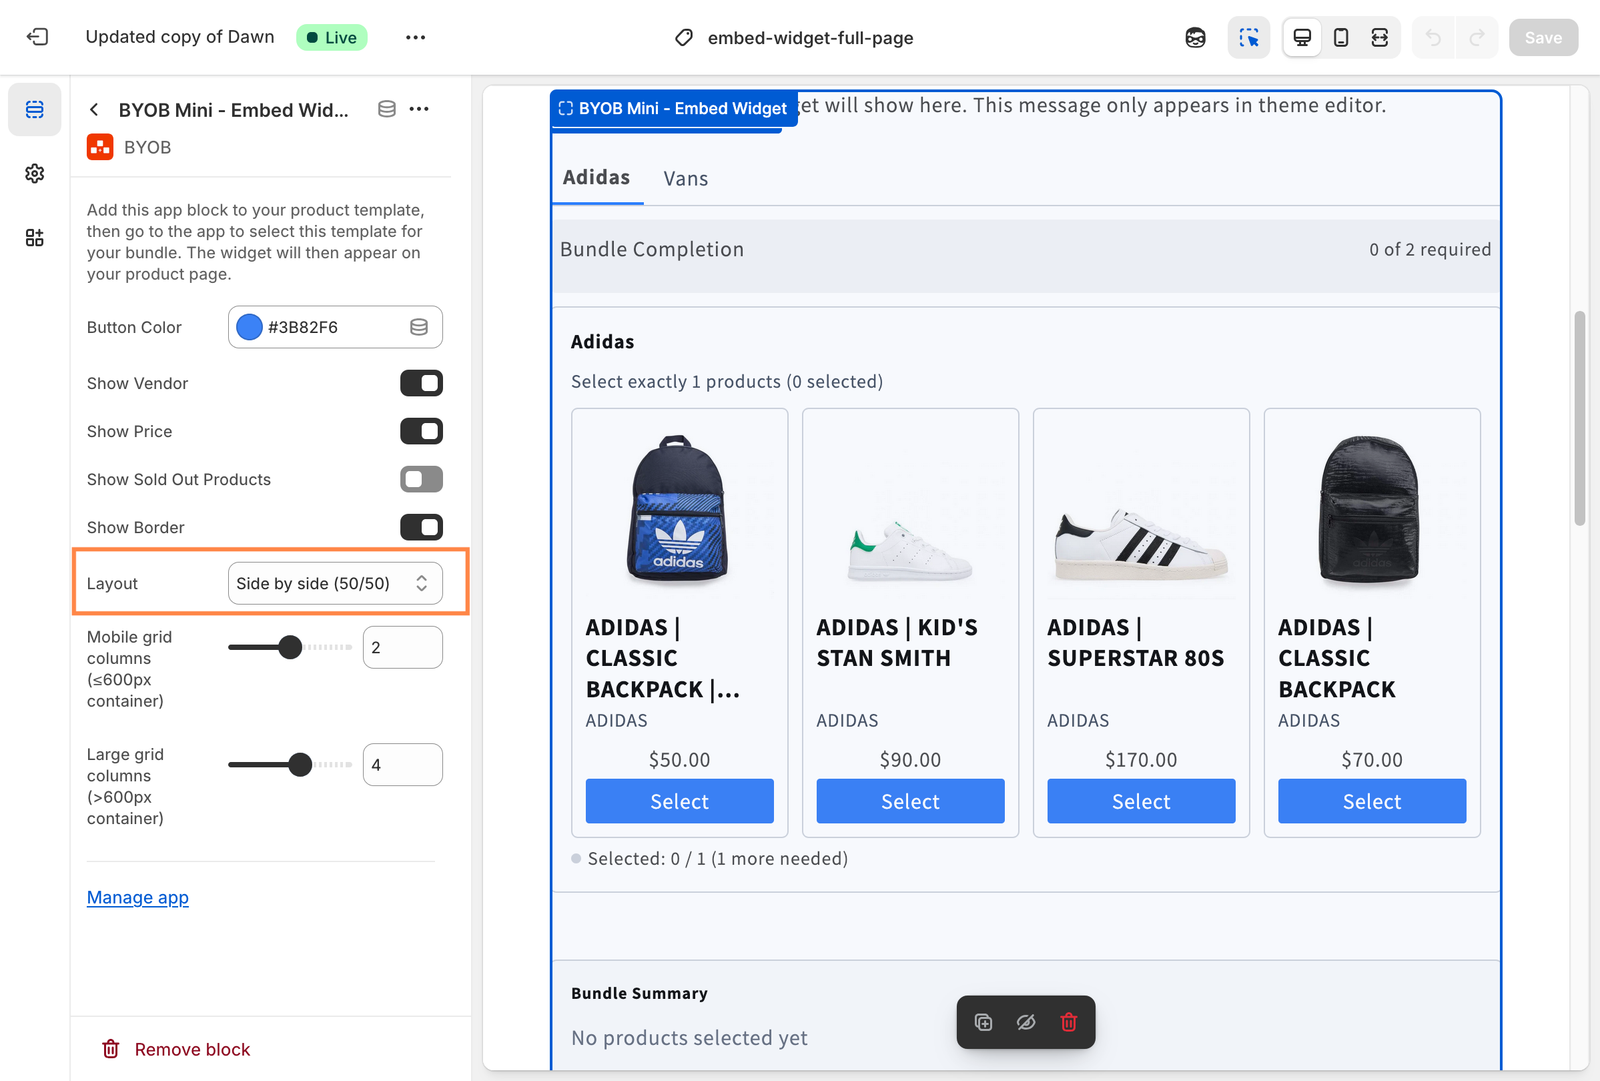Click the red trash icon in floating toolbar

[x=1068, y=1022]
